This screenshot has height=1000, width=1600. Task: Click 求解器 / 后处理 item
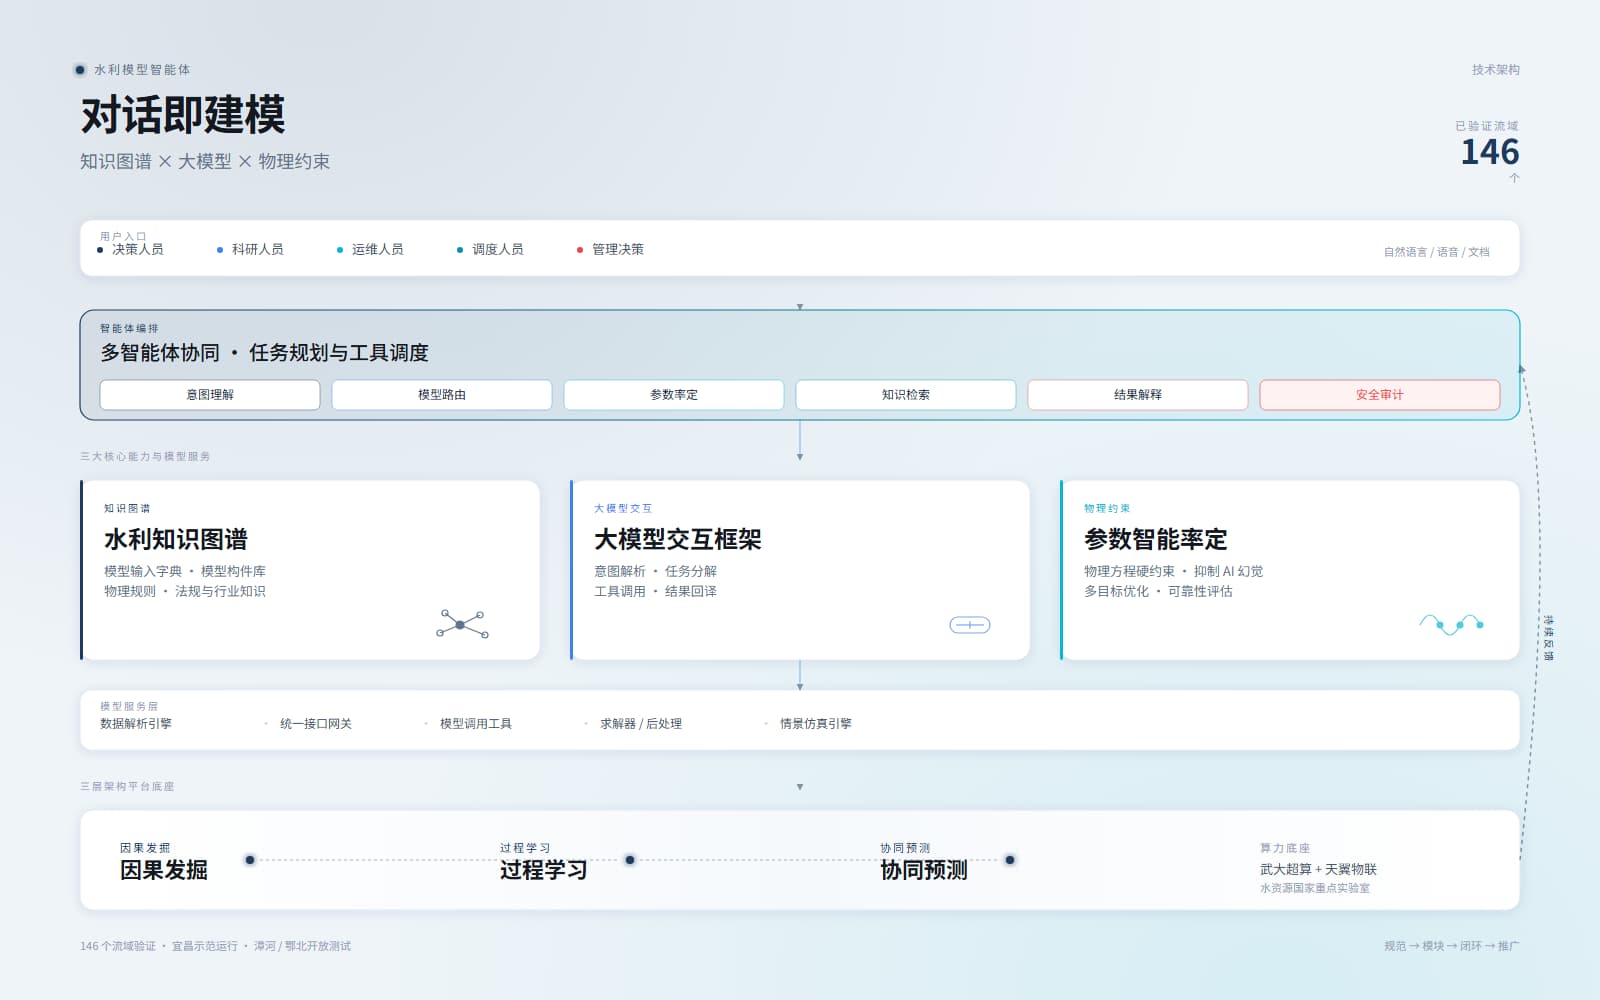coord(641,723)
